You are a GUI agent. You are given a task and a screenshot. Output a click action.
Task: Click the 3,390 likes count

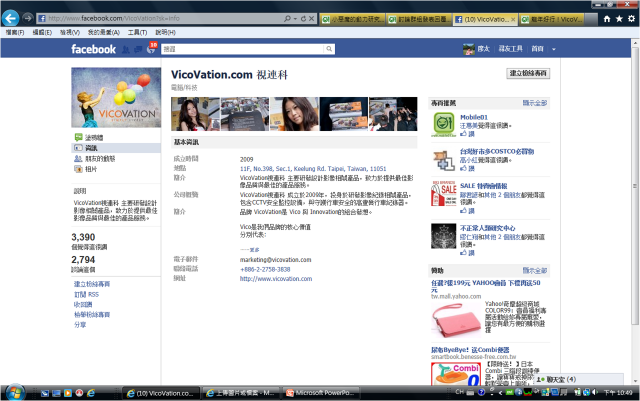pyautogui.click(x=83, y=237)
